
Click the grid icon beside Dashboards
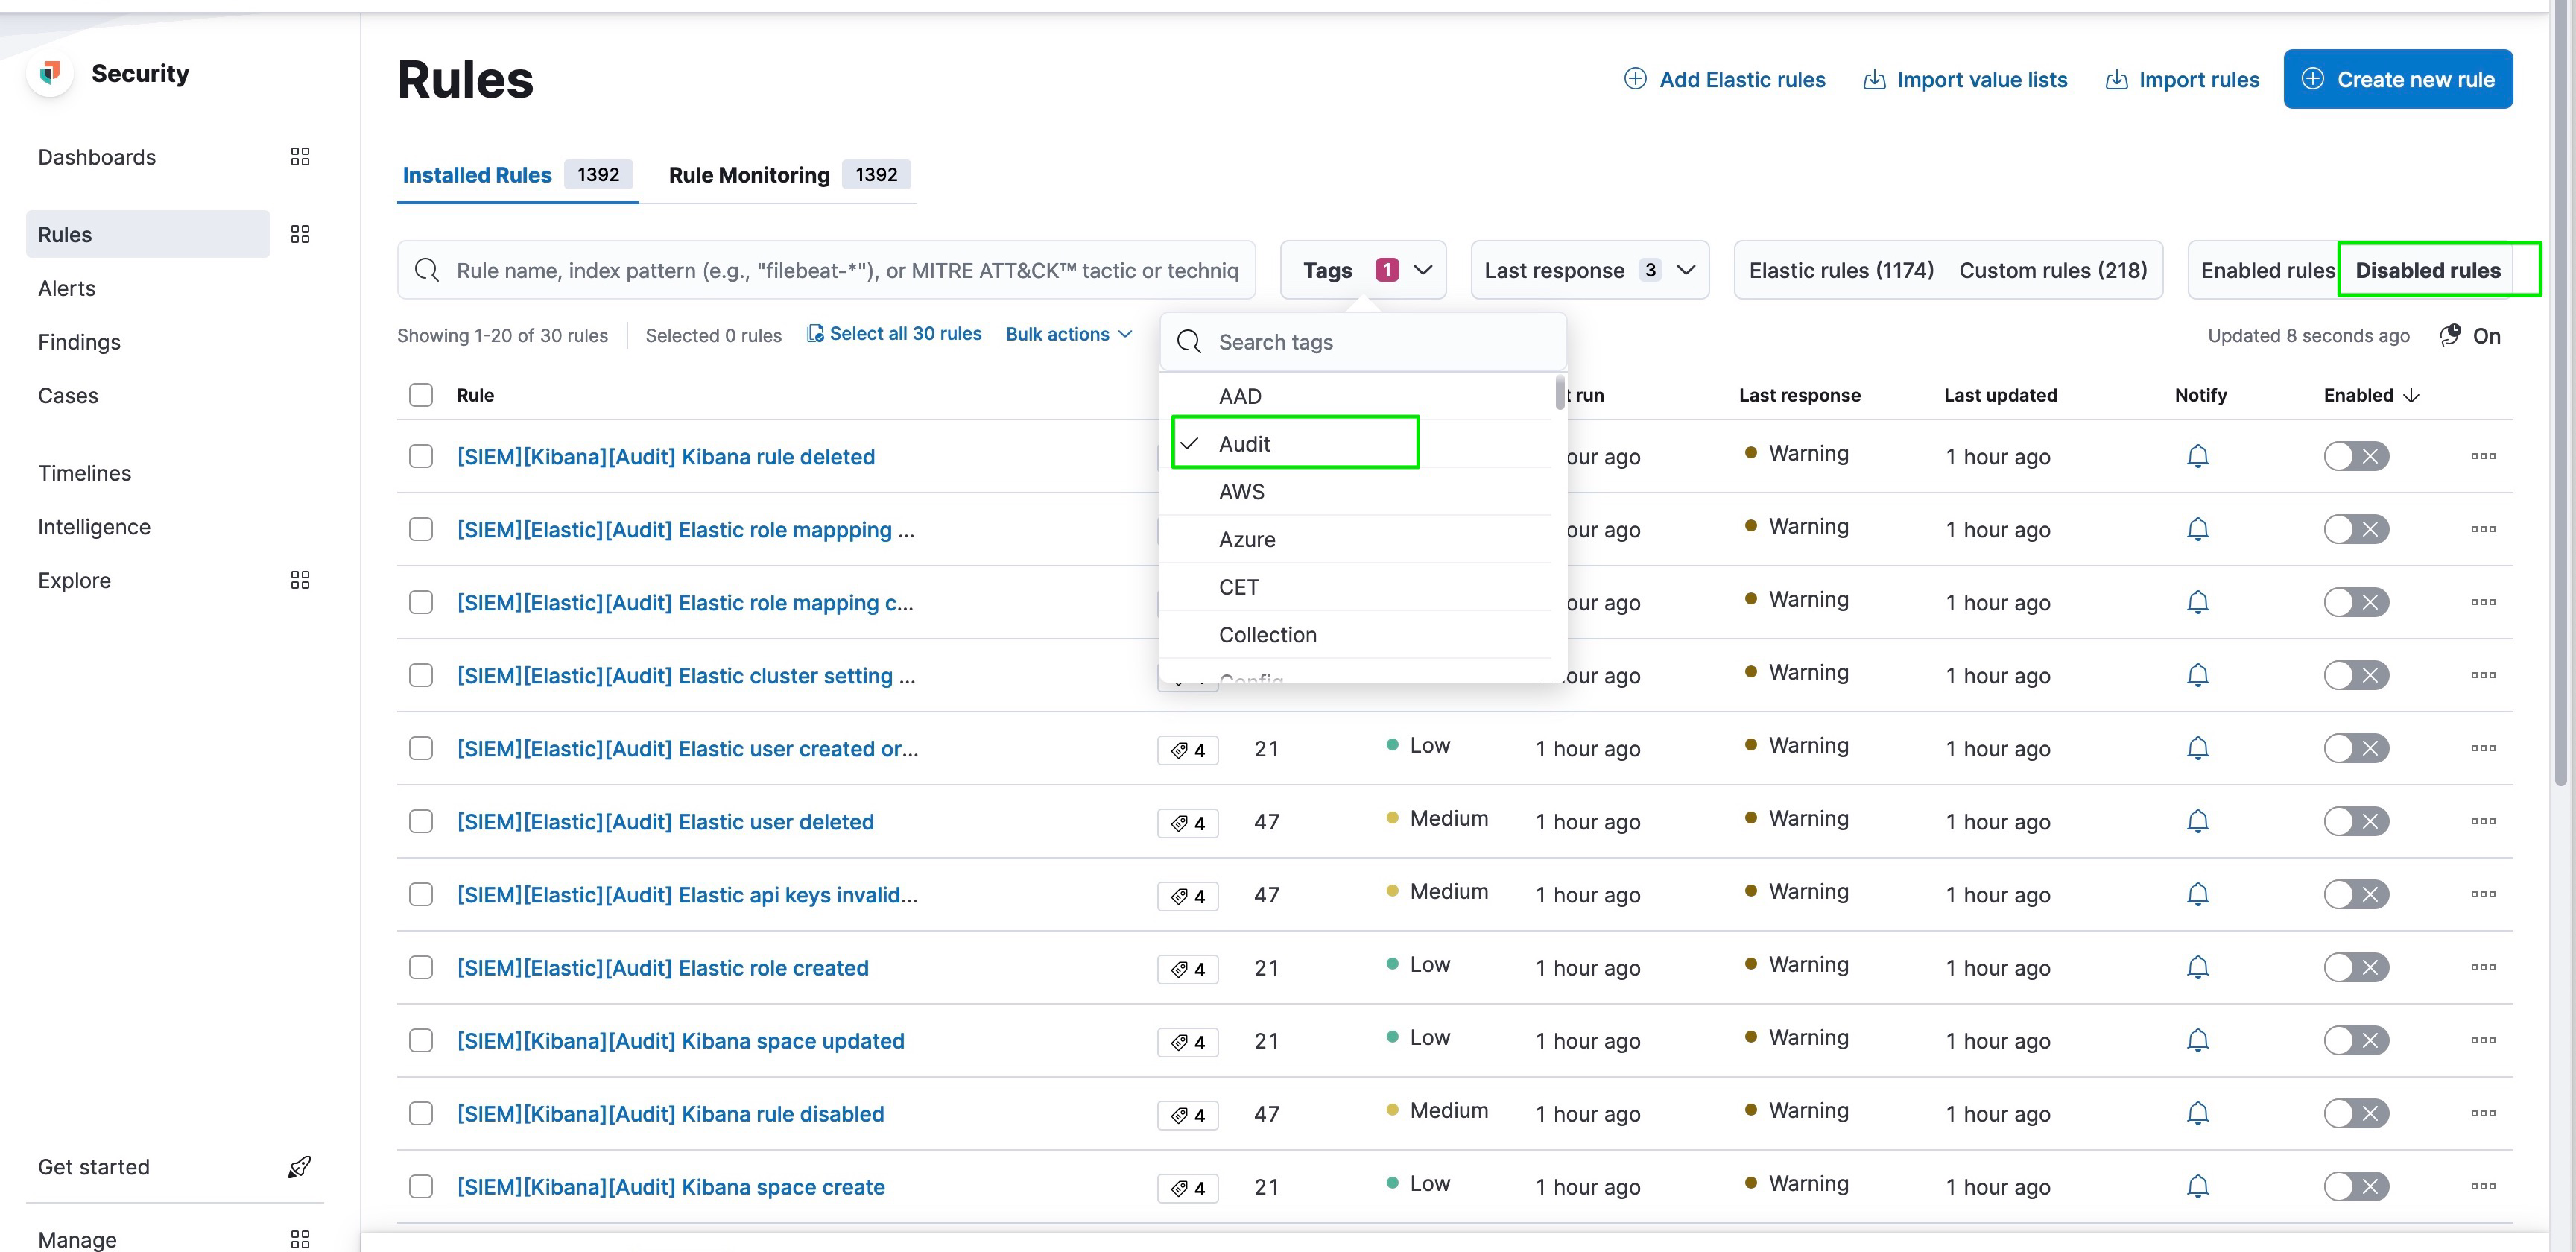[x=299, y=156]
